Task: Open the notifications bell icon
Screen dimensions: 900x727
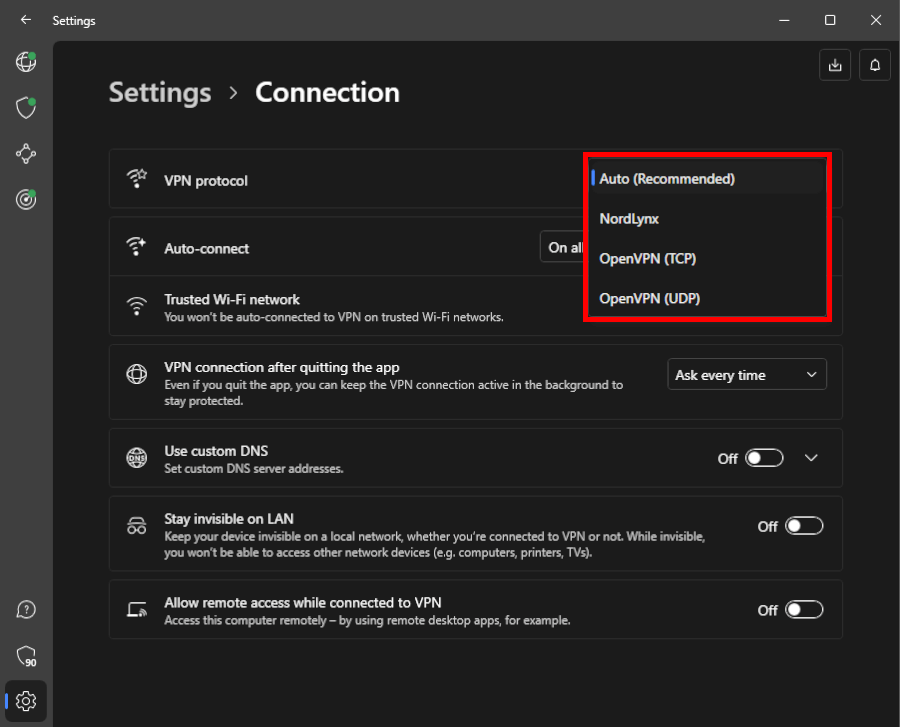Action: tap(874, 65)
